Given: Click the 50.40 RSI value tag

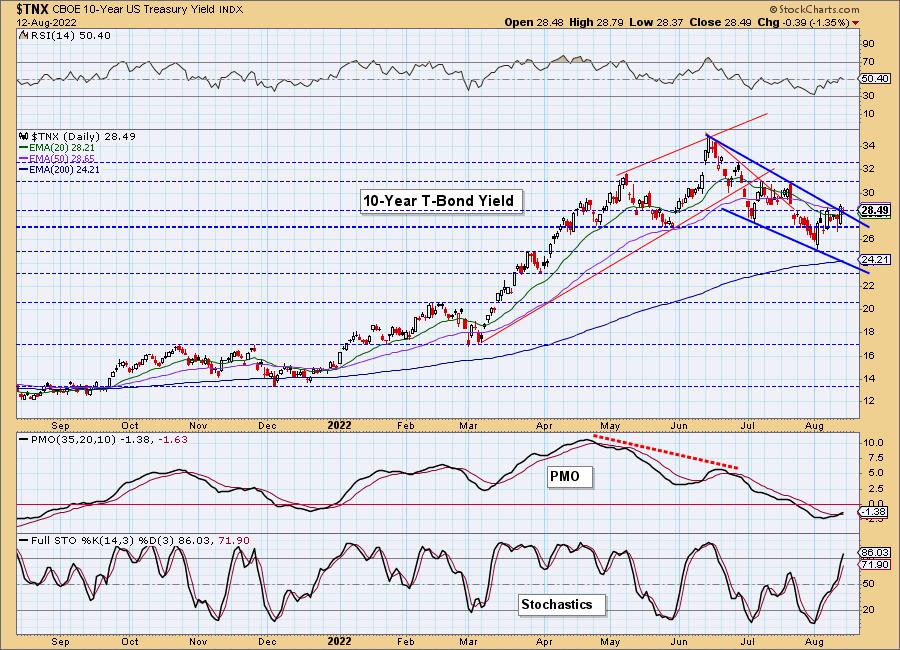Looking at the screenshot, I should click(x=875, y=79).
